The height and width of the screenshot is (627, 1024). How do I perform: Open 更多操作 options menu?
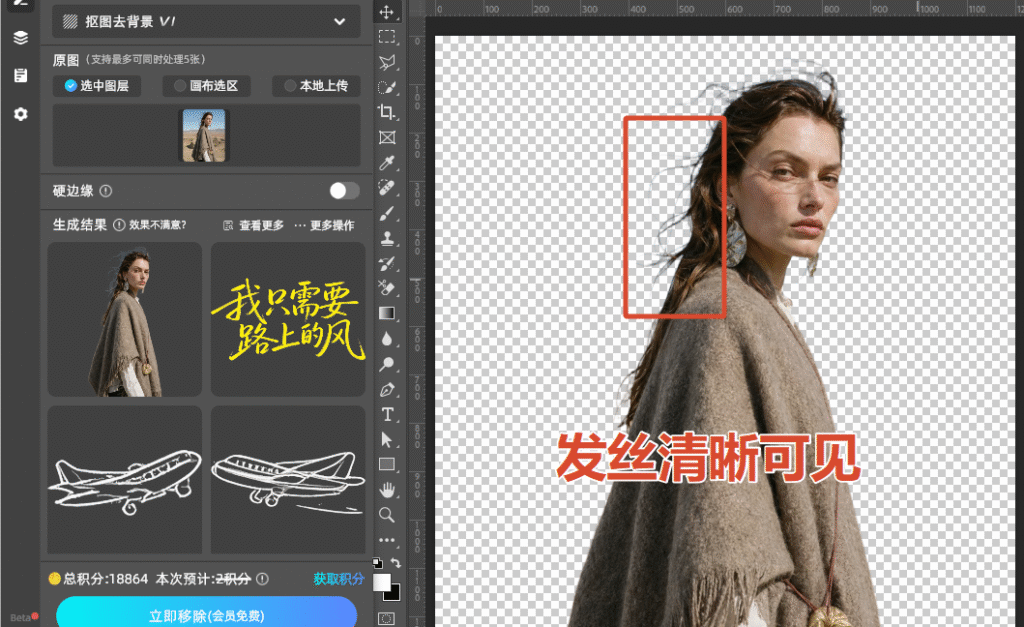324,225
